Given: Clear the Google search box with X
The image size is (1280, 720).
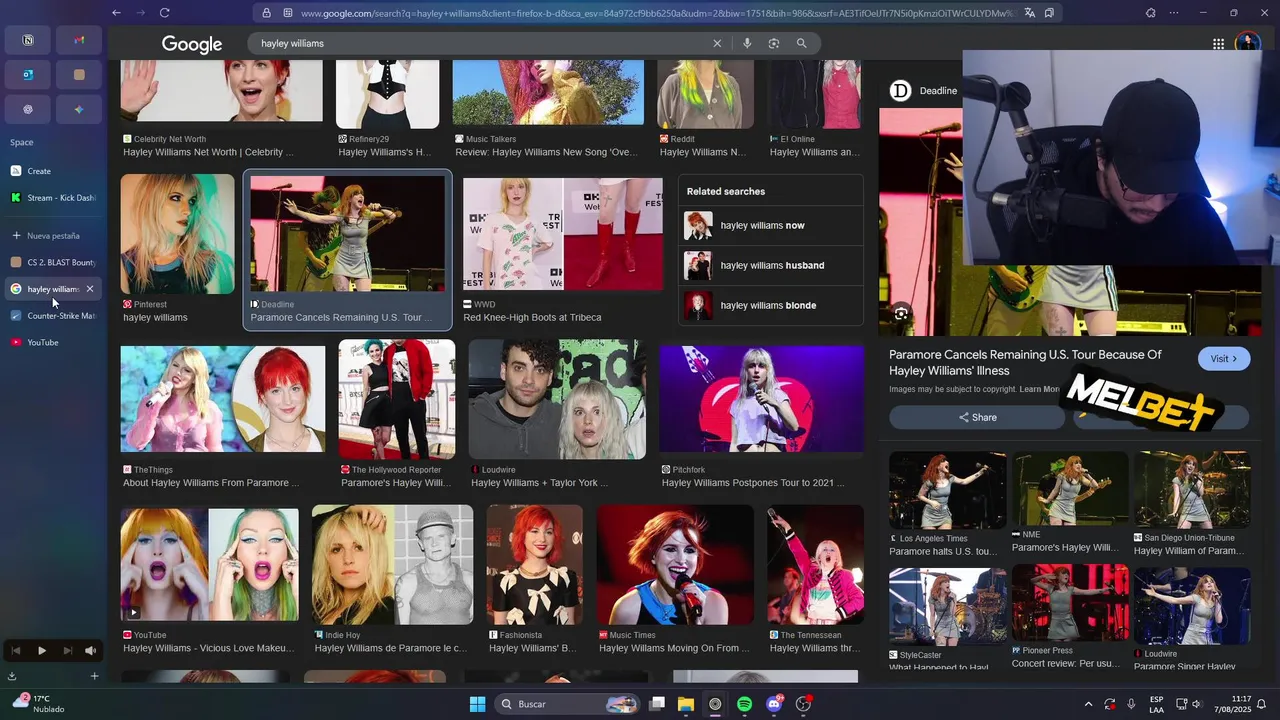Looking at the screenshot, I should coord(717,44).
